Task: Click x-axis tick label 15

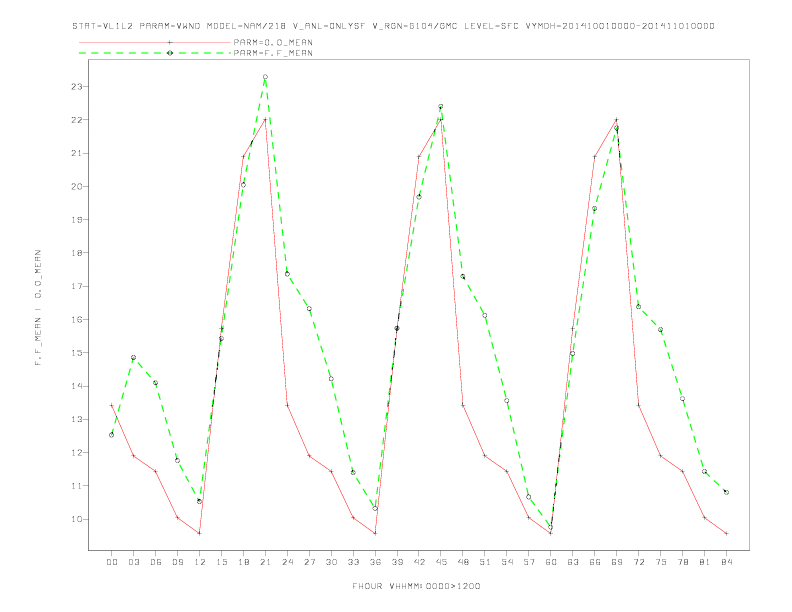Action: (x=221, y=562)
